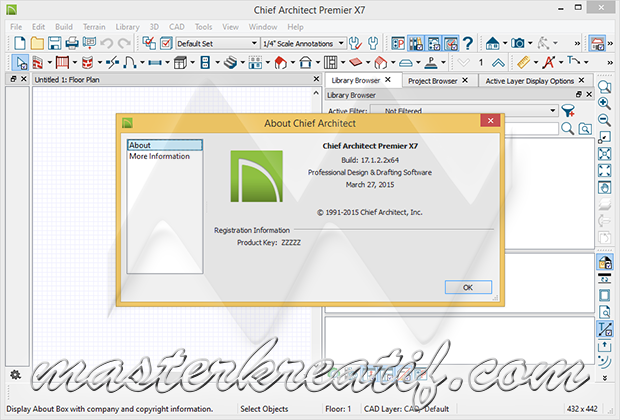The image size is (620, 420).
Task: Float the Library Browser panel icon
Action: tap(579, 94)
